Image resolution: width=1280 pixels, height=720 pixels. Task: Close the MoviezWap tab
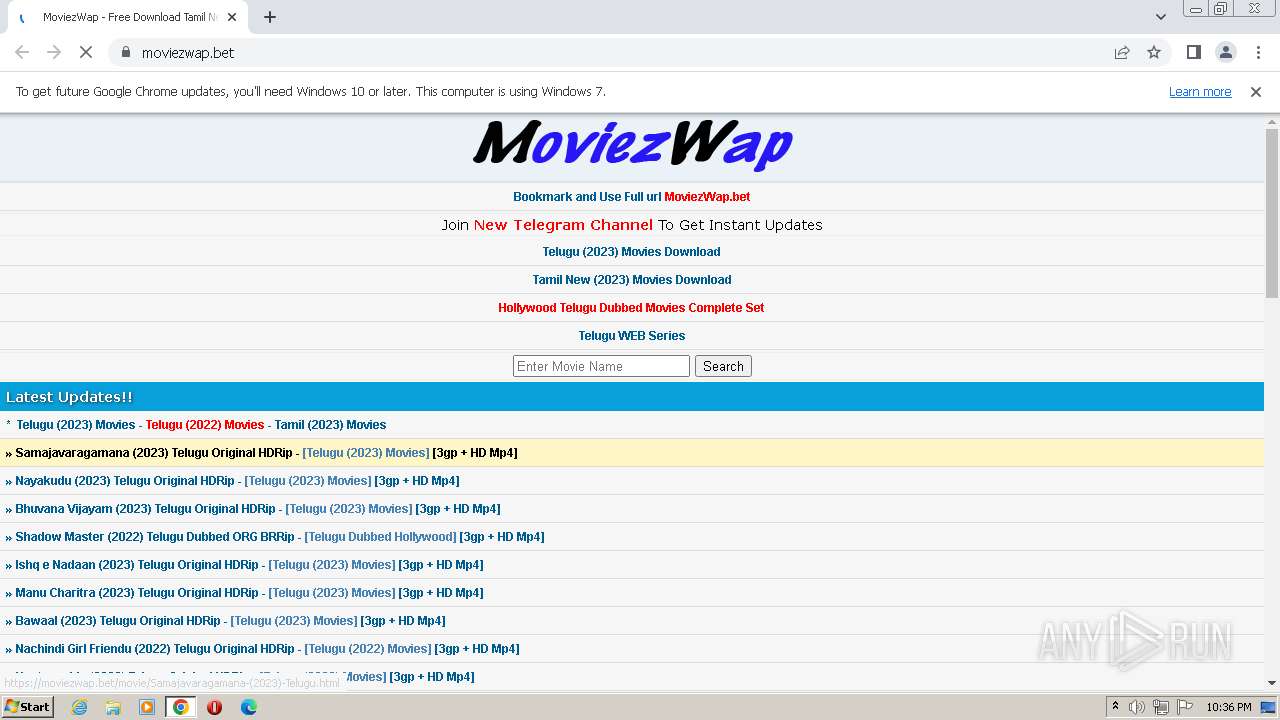[x=232, y=17]
